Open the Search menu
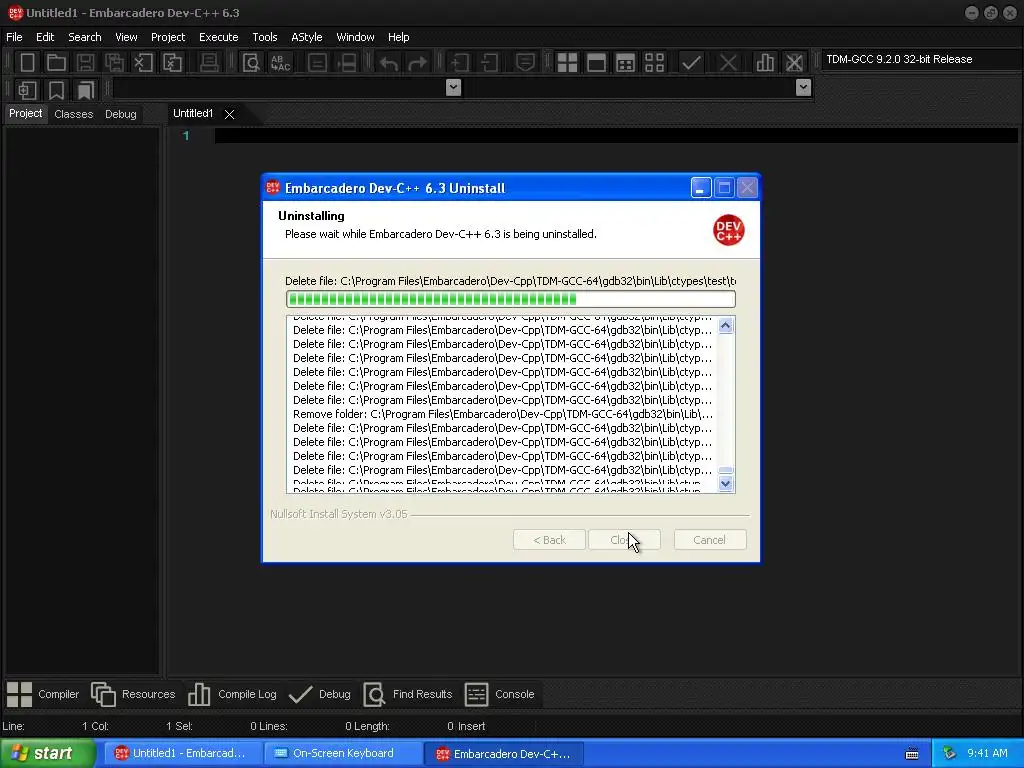This screenshot has height=768, width=1024. click(85, 37)
